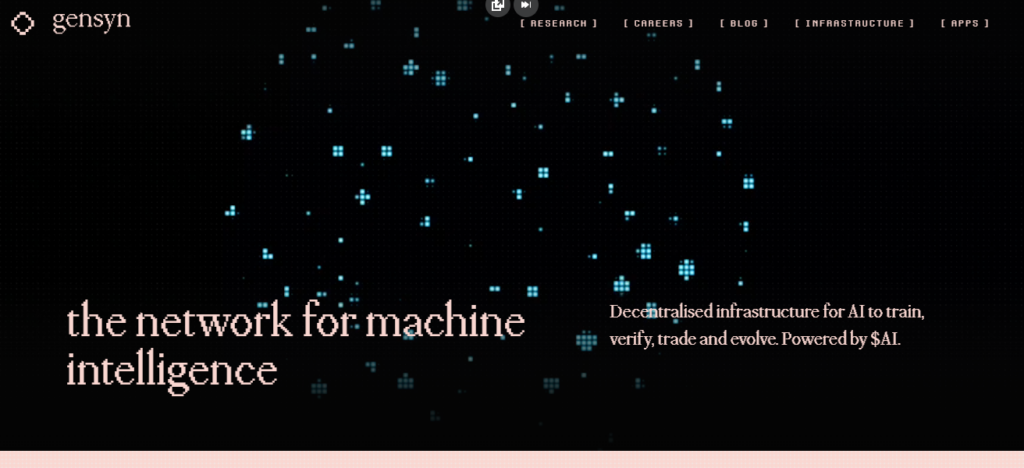The height and width of the screenshot is (468, 1024).
Task: Click the headline "the network for machine intelligence"
Action: coord(296,347)
